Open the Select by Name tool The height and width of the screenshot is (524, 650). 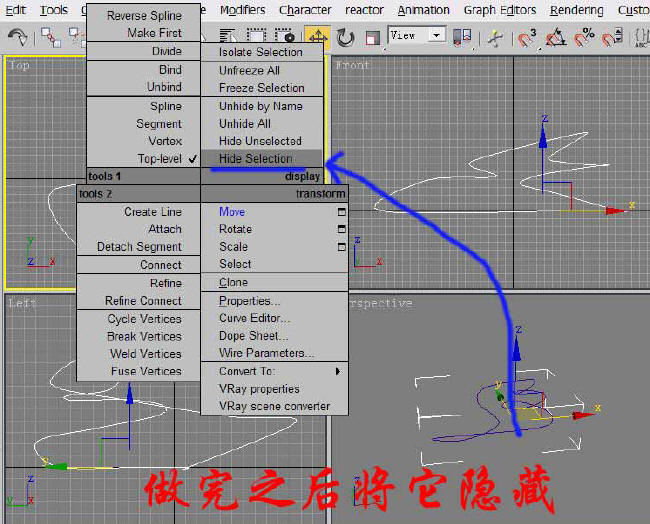click(228, 37)
